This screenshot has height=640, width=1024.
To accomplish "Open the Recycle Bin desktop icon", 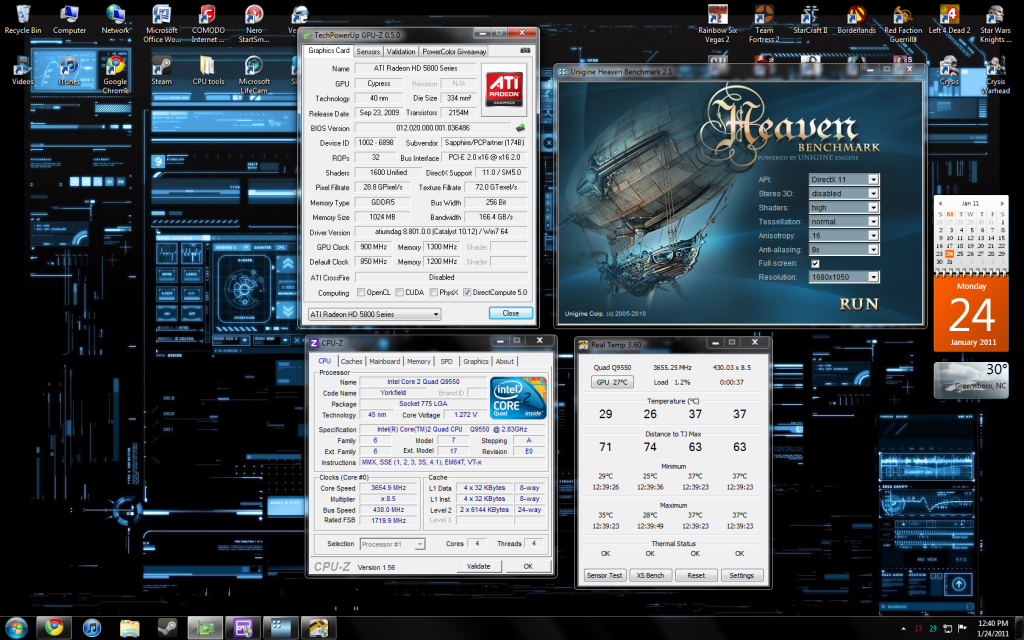I will point(22,20).
